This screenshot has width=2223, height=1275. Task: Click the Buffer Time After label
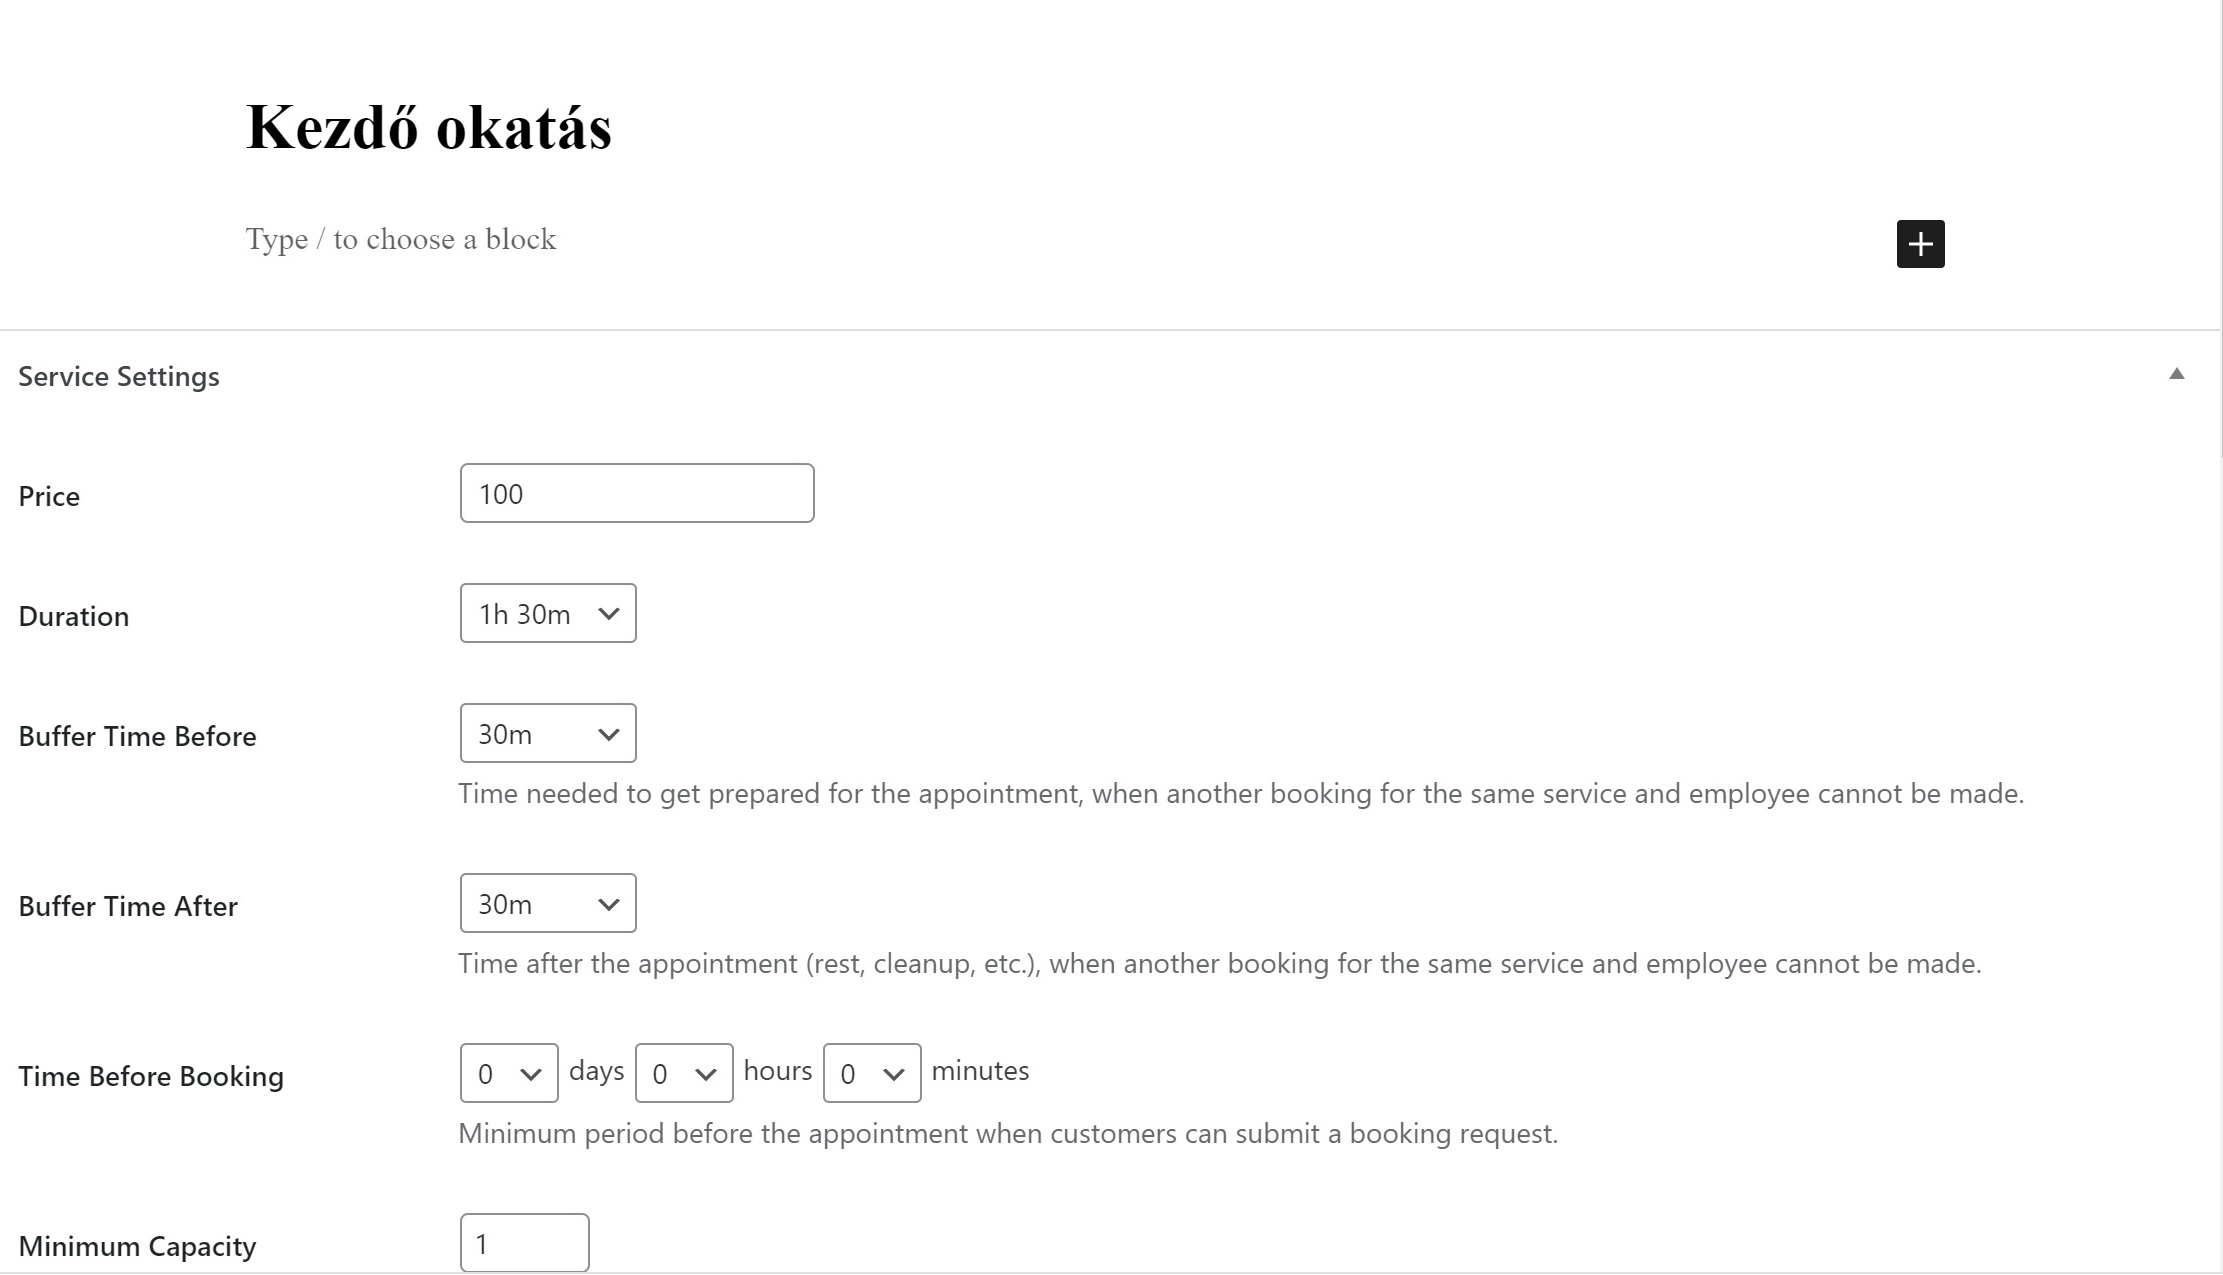coord(128,906)
